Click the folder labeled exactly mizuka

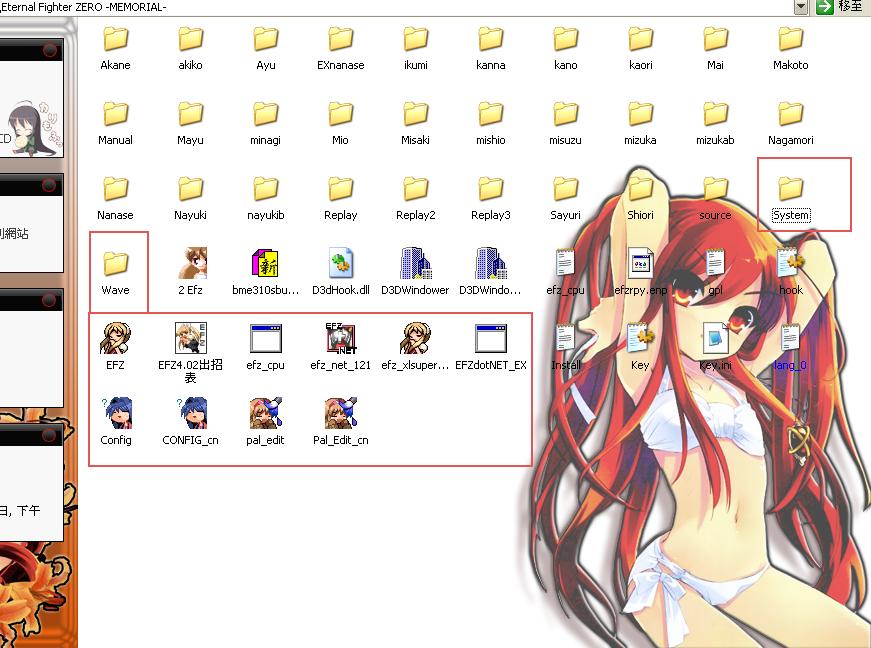point(640,114)
